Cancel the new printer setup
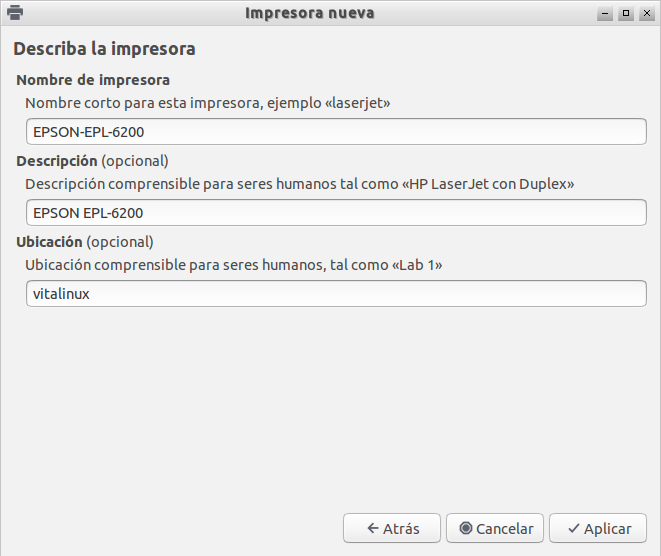The image size is (661, 556). pos(495,528)
